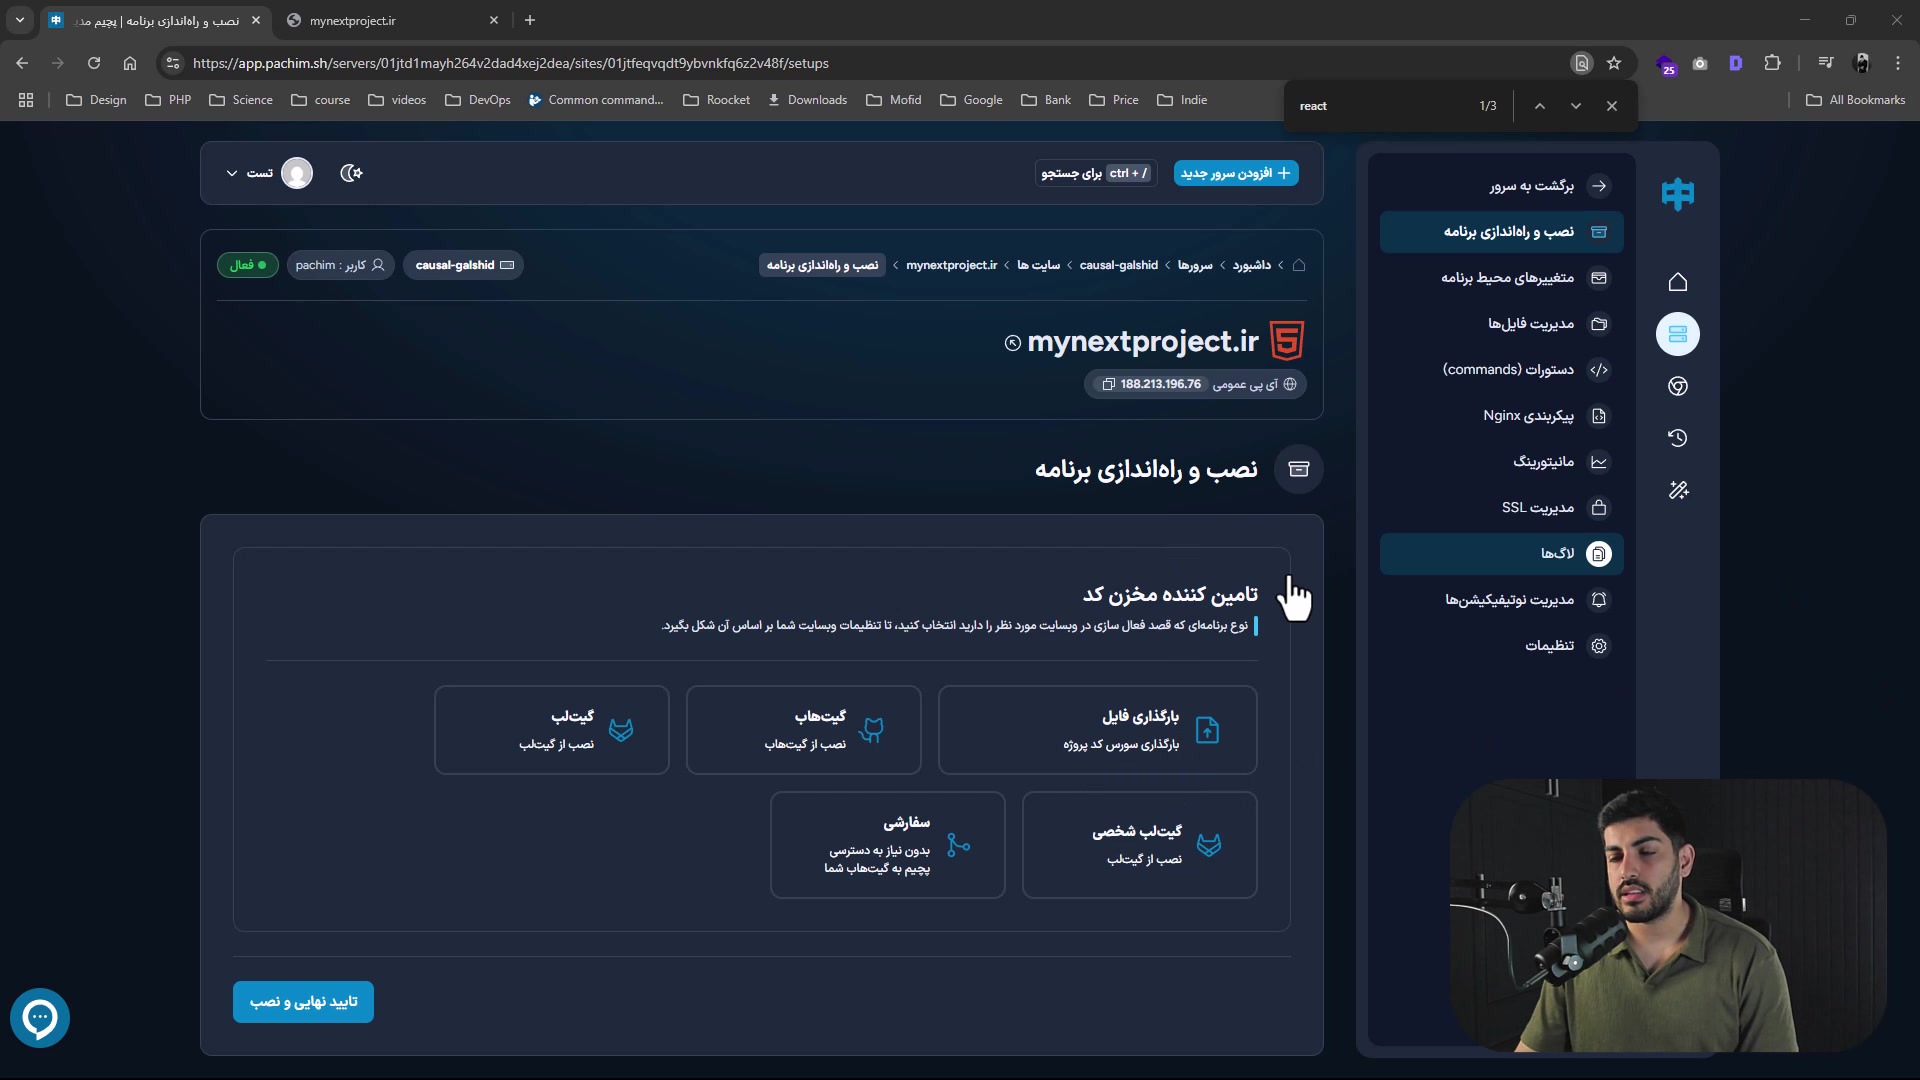The image size is (1920, 1080).
Task: Expand the user account dropdown
Action: (x=232, y=173)
